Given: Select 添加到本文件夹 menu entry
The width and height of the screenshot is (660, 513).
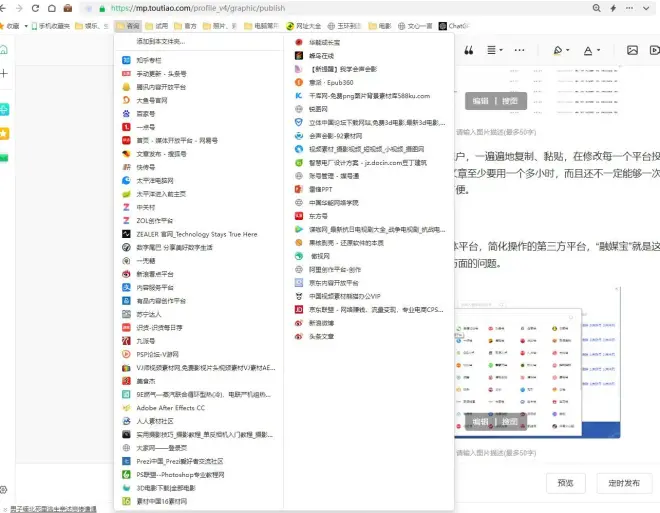Looking at the screenshot, I should pyautogui.click(x=160, y=42).
